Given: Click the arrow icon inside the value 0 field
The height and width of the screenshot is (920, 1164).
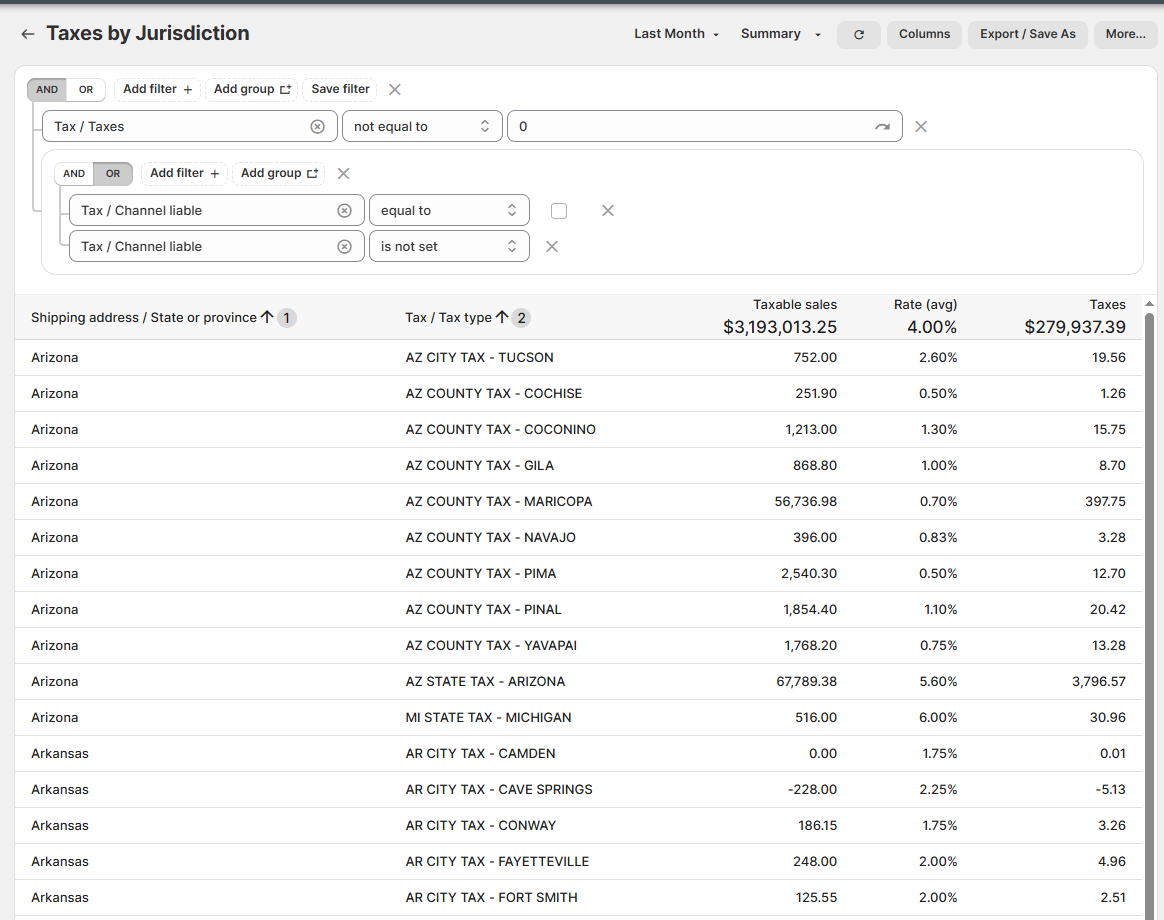Looking at the screenshot, I should tap(881, 127).
